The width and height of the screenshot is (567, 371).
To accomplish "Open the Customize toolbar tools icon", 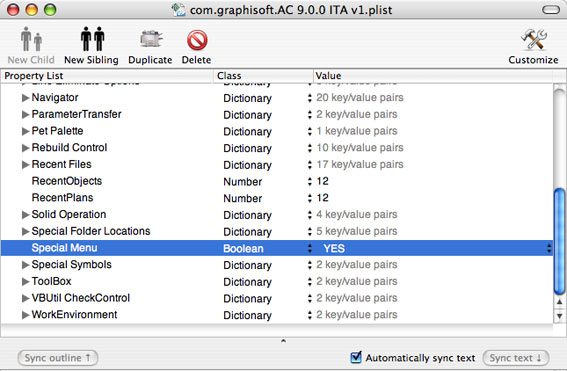I will click(x=533, y=39).
